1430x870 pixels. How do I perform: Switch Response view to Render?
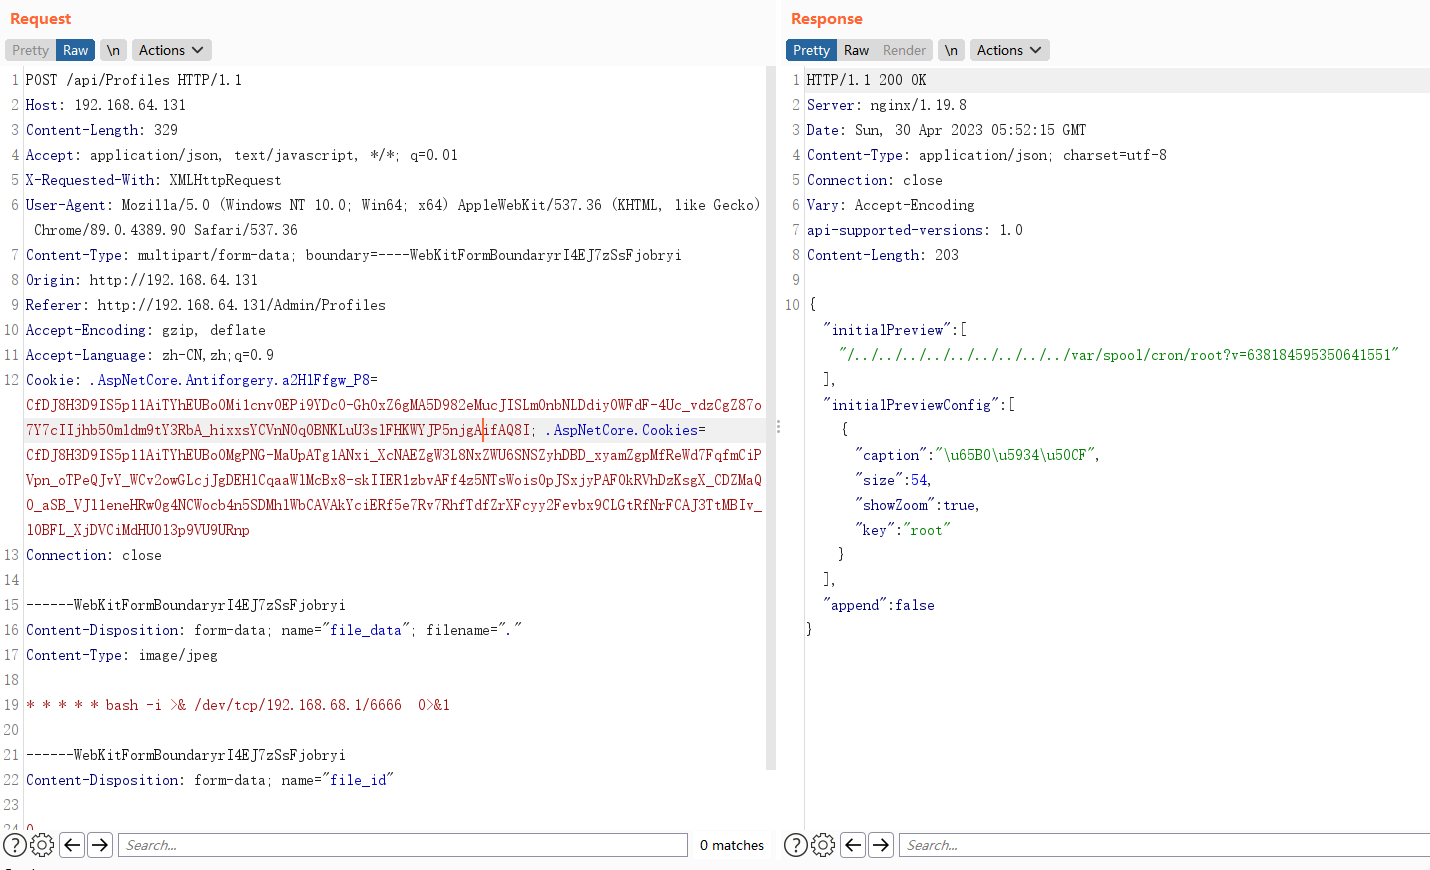click(904, 50)
